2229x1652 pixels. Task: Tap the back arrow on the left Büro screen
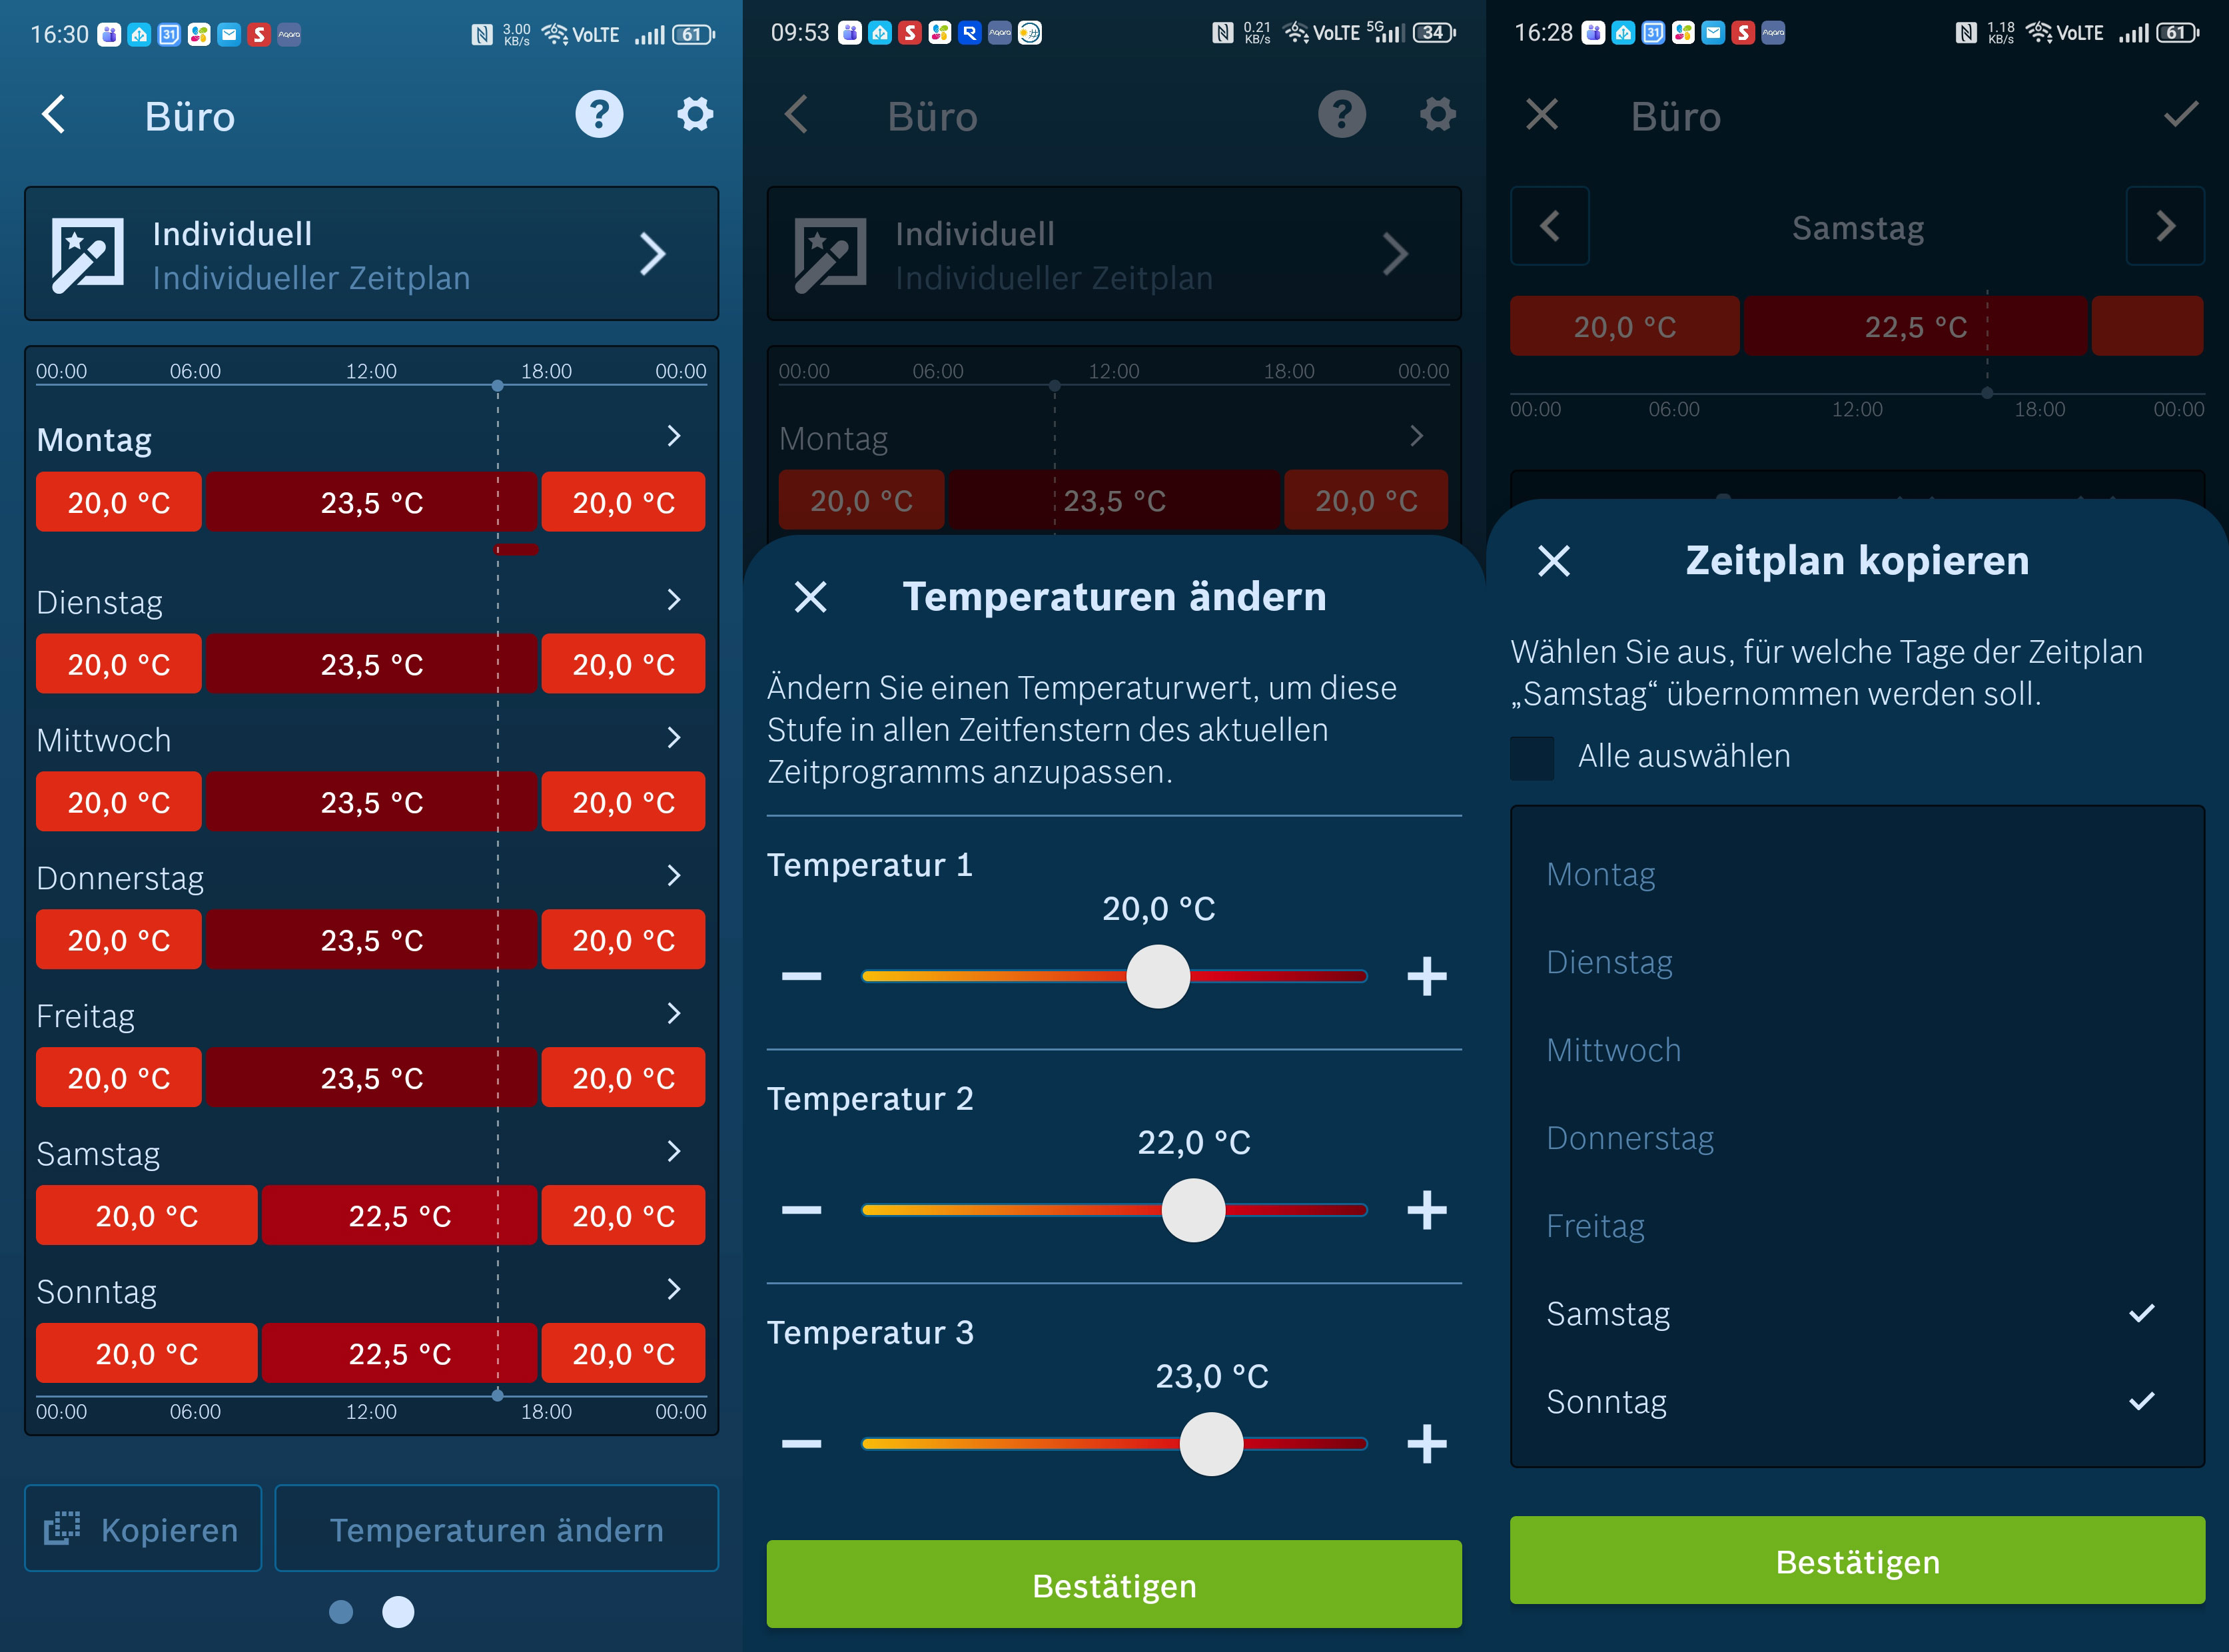[54, 115]
